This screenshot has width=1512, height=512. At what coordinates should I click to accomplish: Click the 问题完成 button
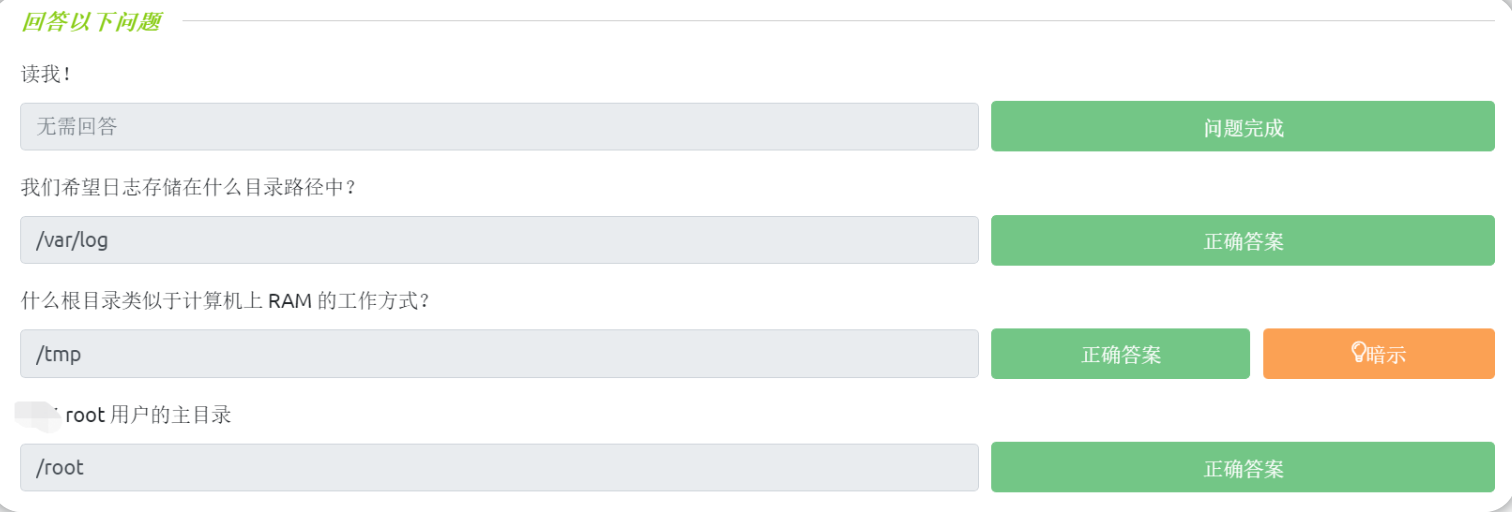1243,127
